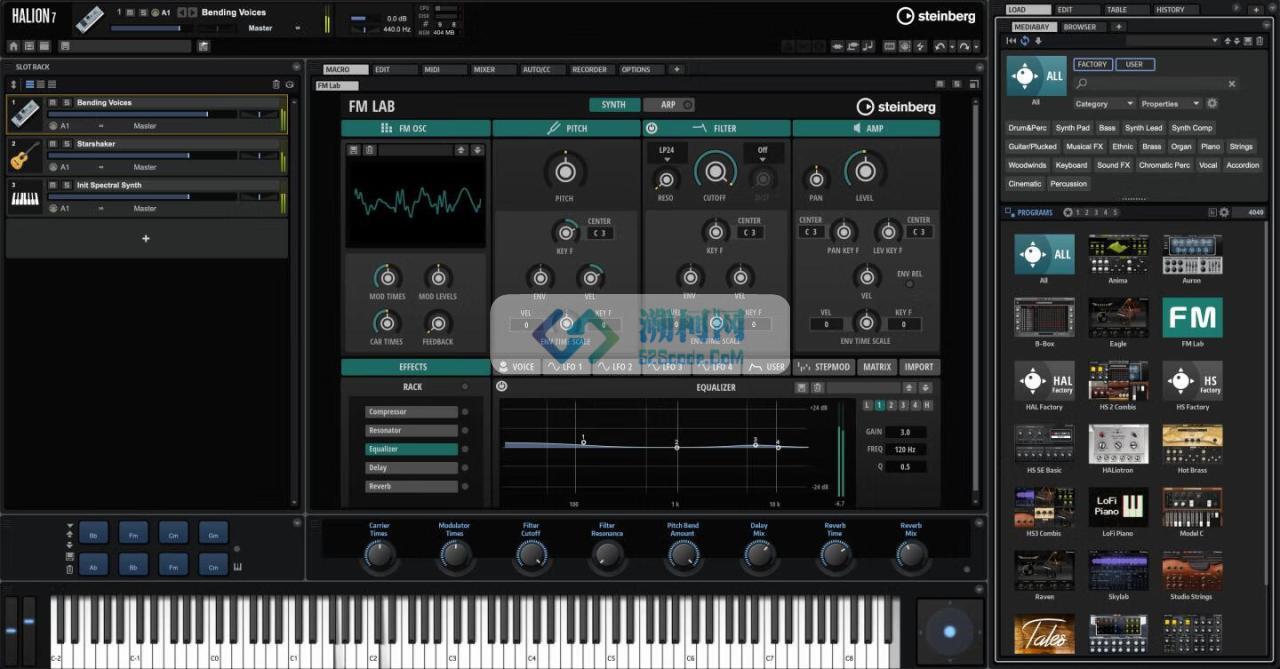Screen dimensions: 1280x669
Task: Open the Properties dropdown
Action: pyautogui.click(x=1170, y=104)
